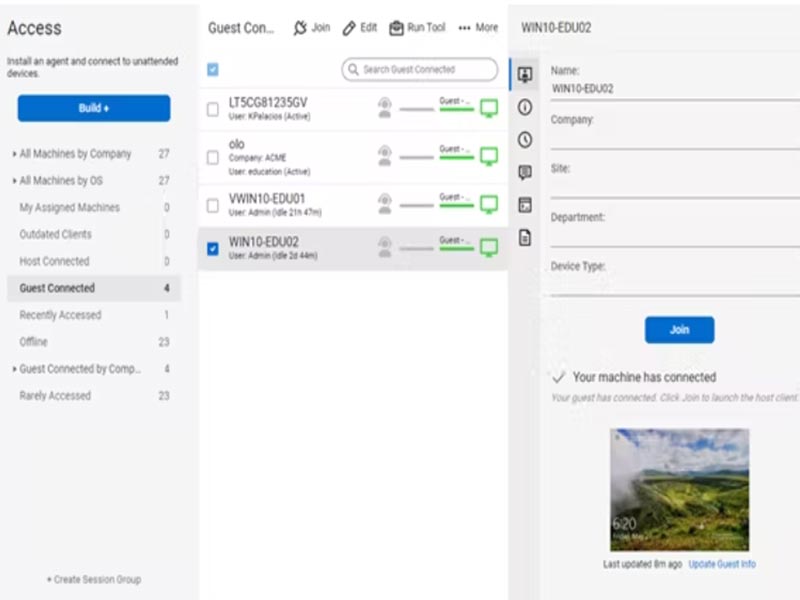Select the Offline session group
800x600 pixels.
point(34,342)
